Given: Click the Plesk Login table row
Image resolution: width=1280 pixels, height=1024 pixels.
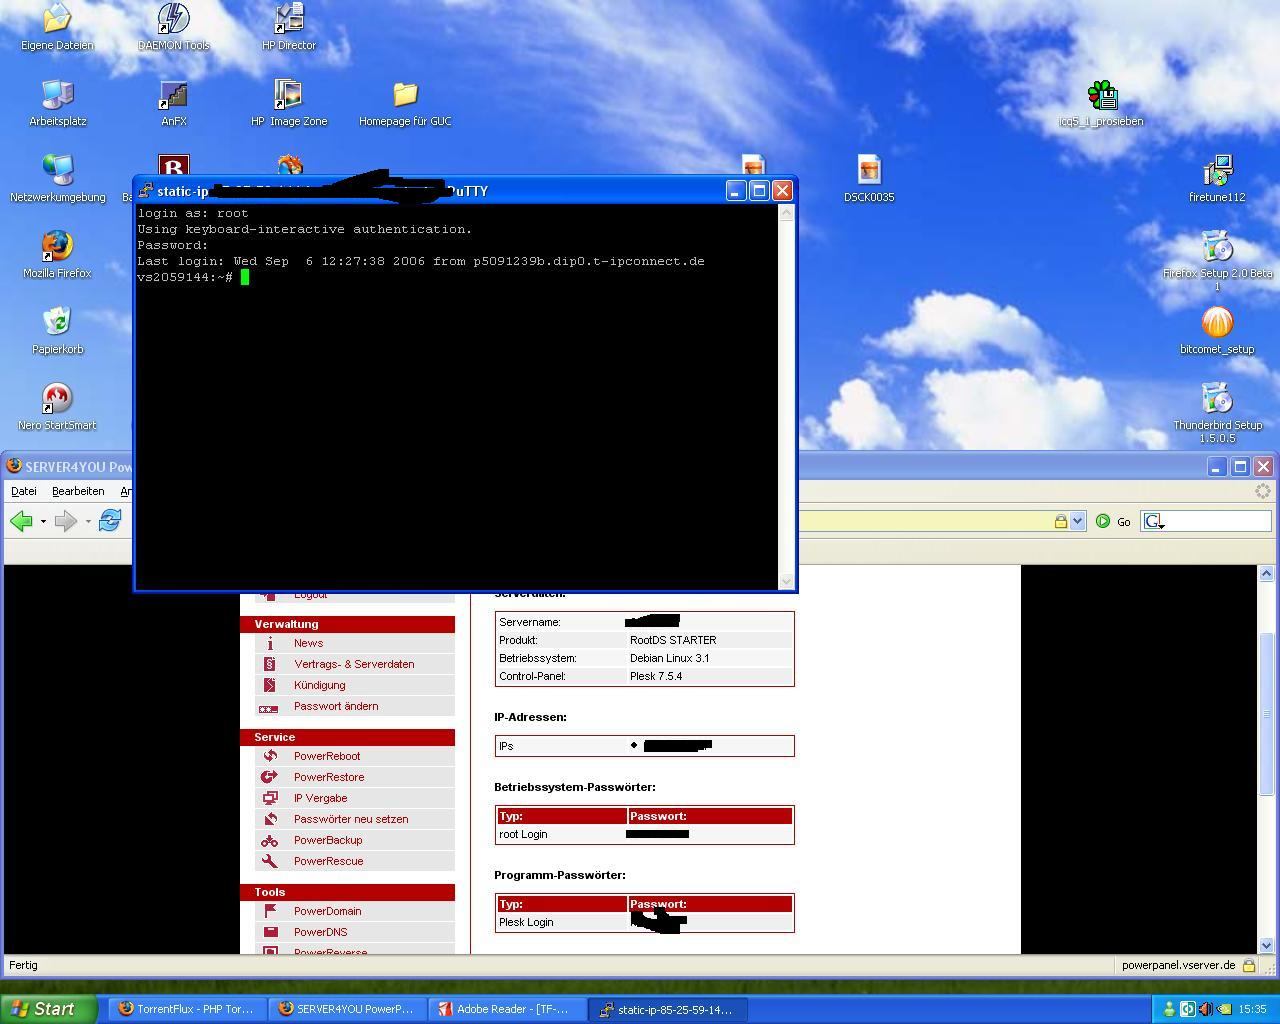Looking at the screenshot, I should pyautogui.click(x=644, y=922).
